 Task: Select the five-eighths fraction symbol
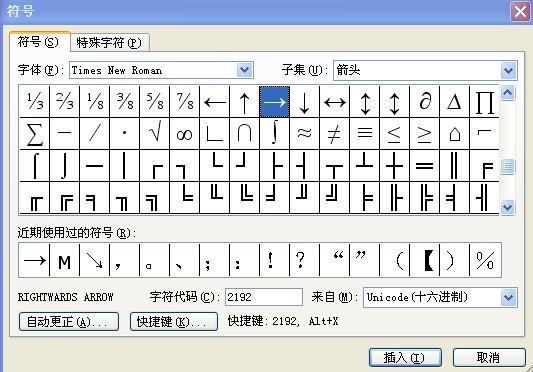[155, 101]
